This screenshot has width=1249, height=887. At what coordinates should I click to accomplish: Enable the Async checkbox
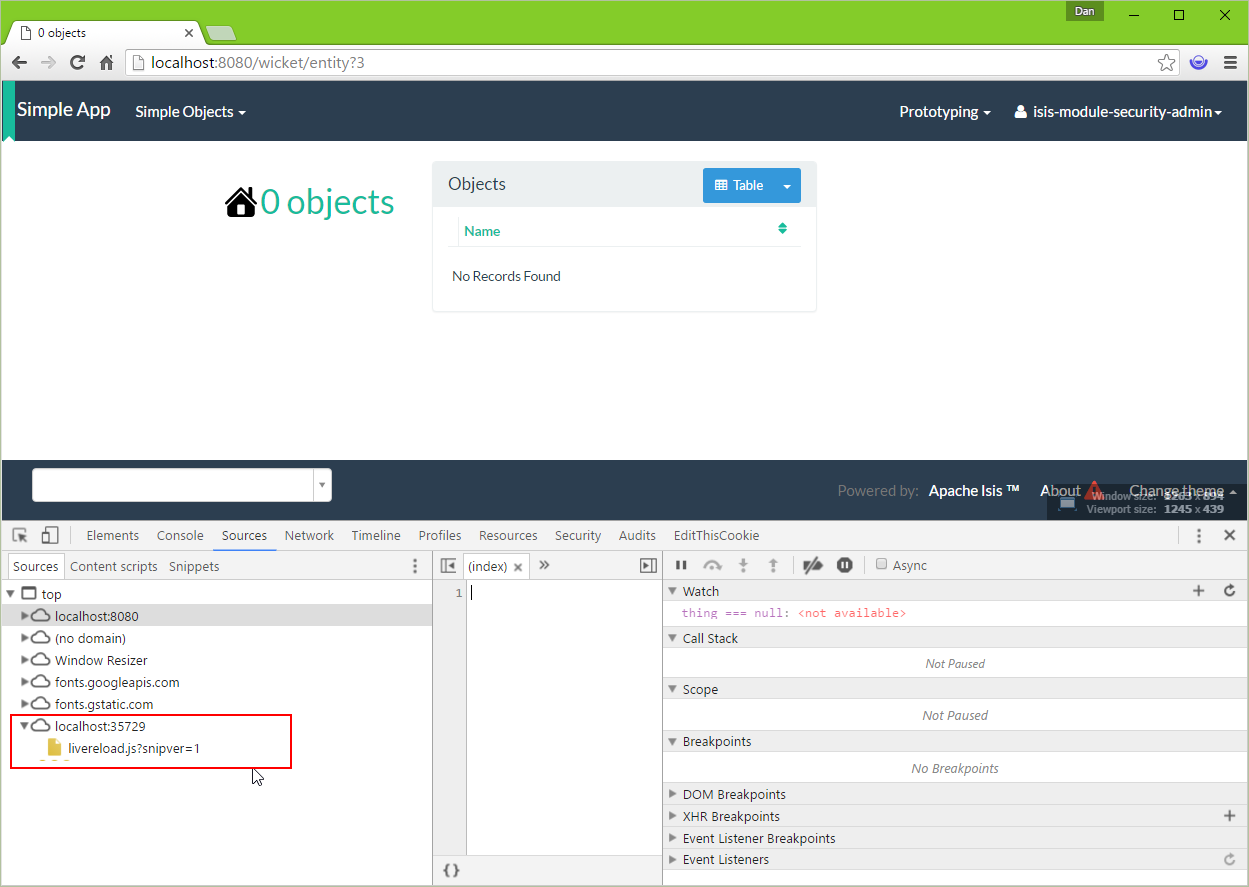882,564
